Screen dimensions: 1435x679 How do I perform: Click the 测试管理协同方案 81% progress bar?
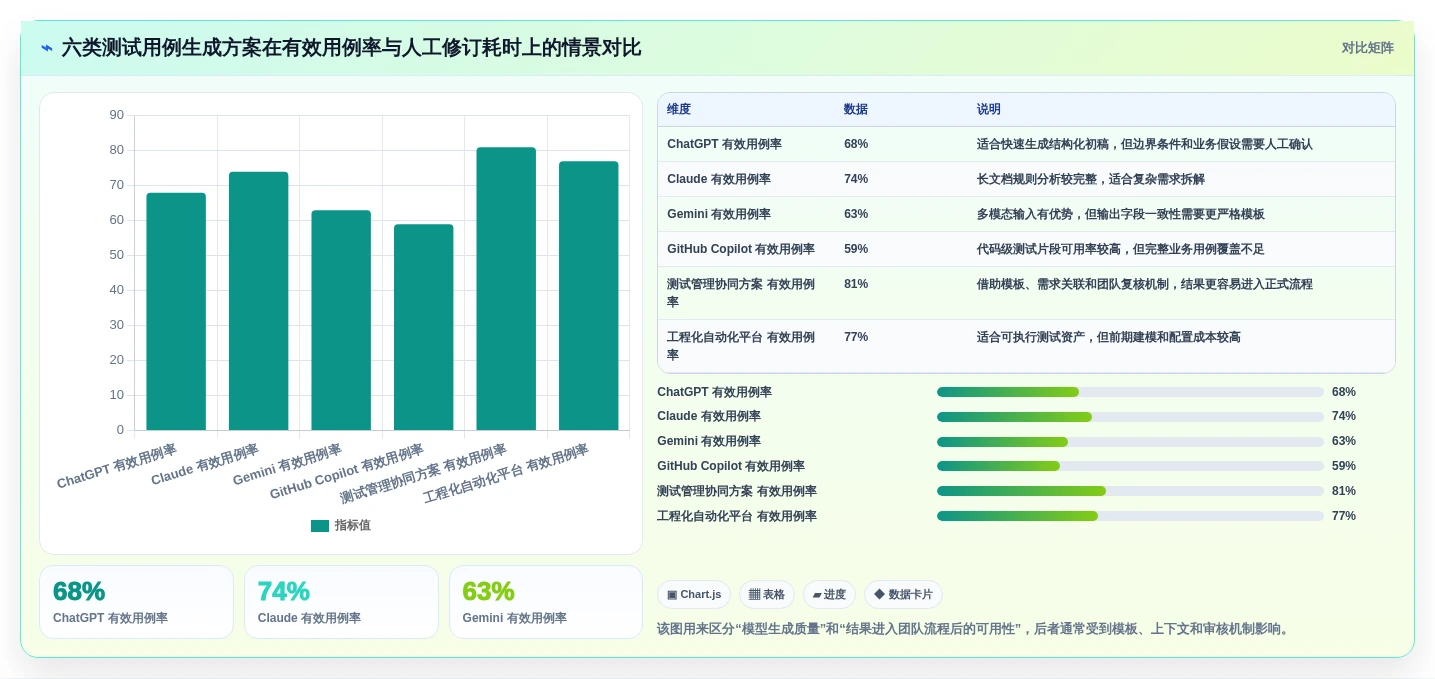click(1130, 491)
